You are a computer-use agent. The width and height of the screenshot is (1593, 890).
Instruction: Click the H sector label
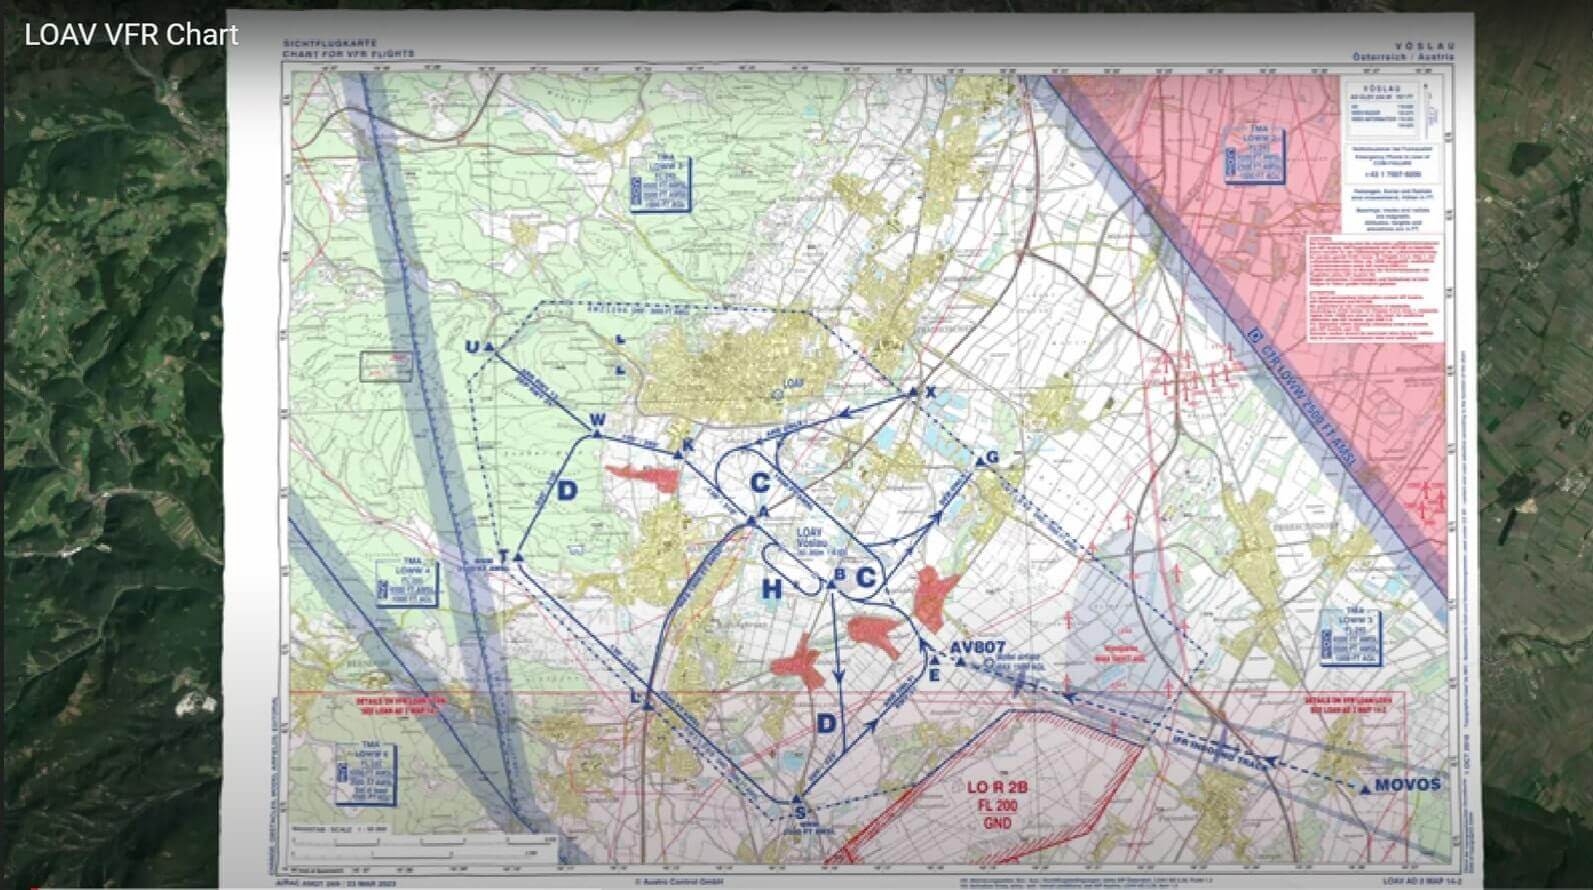pos(771,589)
